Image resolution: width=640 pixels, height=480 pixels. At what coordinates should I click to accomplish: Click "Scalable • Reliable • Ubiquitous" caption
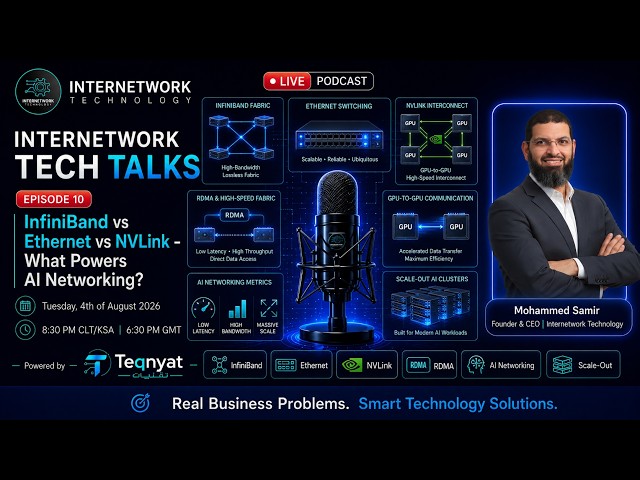click(x=340, y=160)
